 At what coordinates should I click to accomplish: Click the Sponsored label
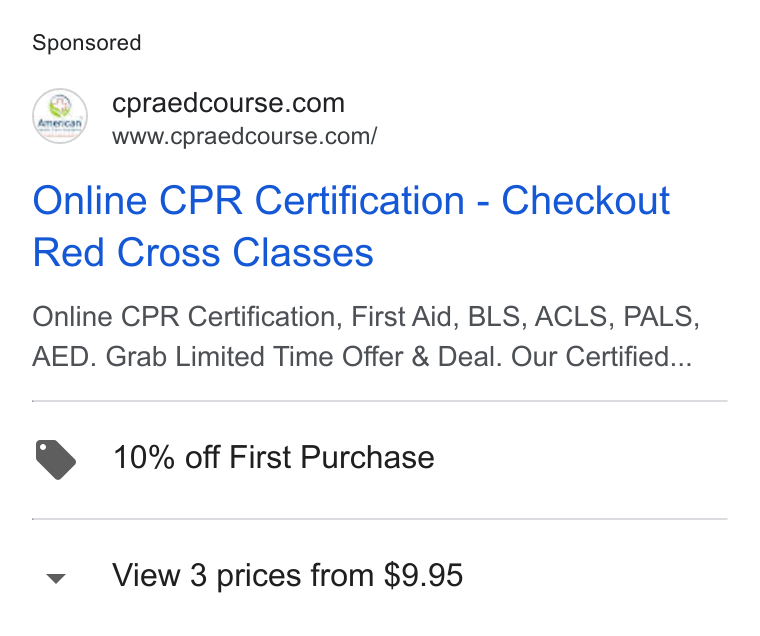[87, 43]
